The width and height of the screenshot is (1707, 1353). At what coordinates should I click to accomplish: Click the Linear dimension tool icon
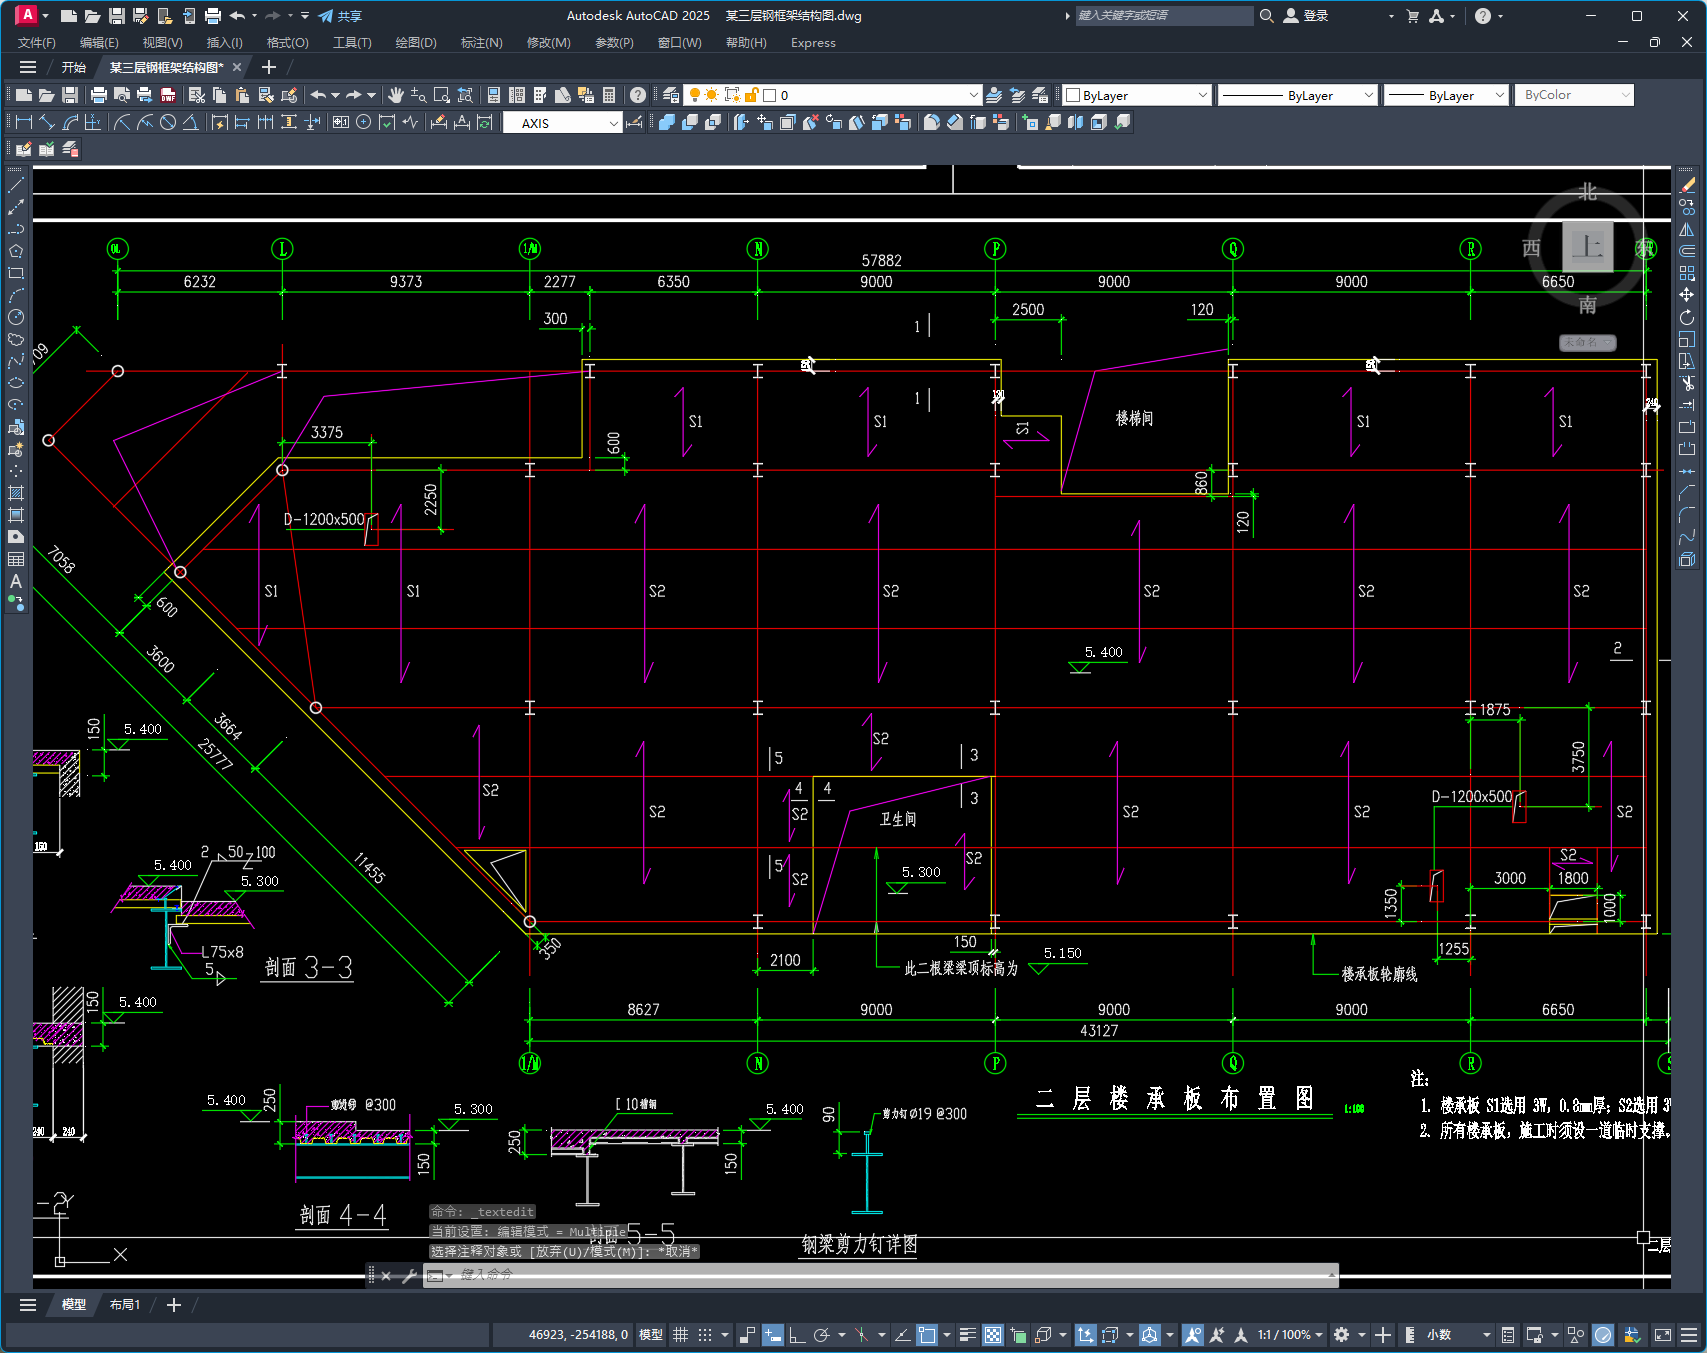(x=24, y=122)
